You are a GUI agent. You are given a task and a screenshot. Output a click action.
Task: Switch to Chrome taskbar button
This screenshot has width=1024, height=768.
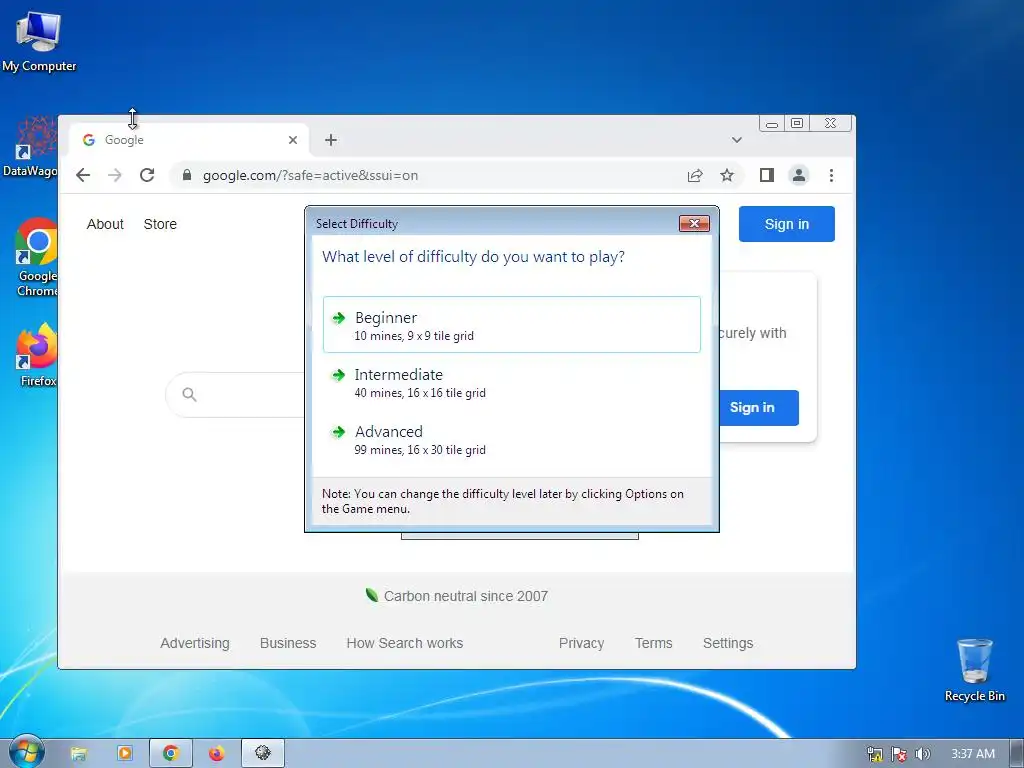pos(171,754)
